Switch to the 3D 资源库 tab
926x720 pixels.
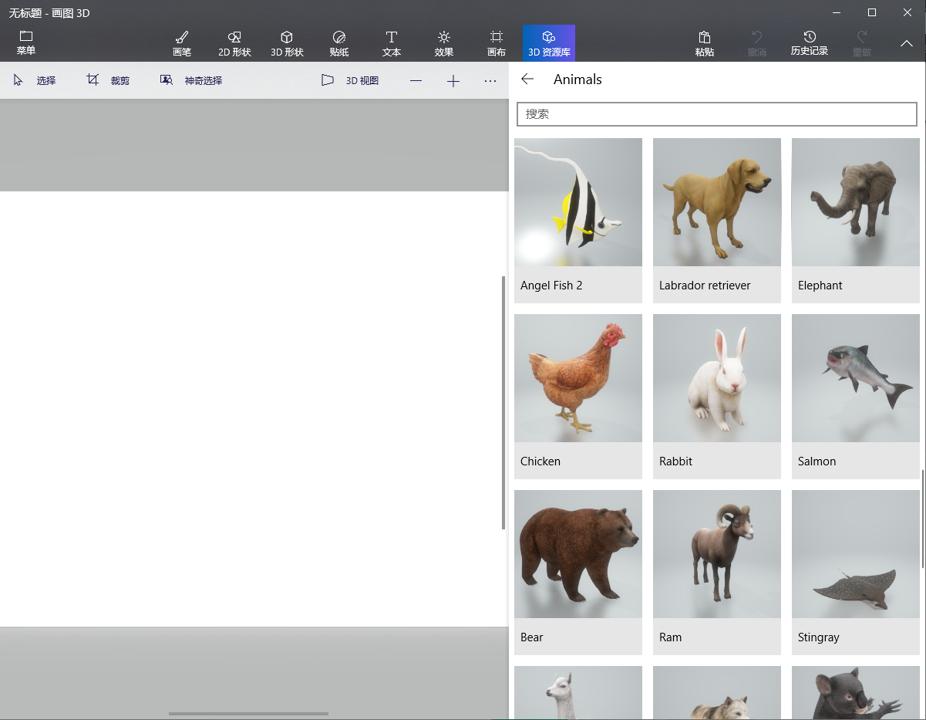point(548,42)
